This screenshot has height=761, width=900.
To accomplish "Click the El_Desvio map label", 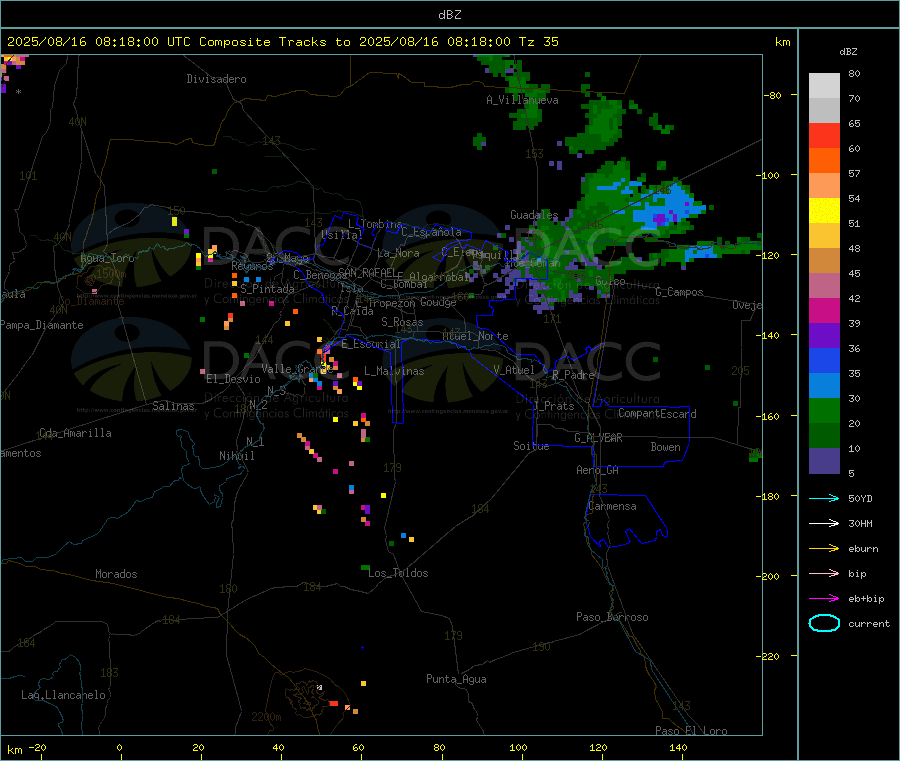I will (234, 379).
